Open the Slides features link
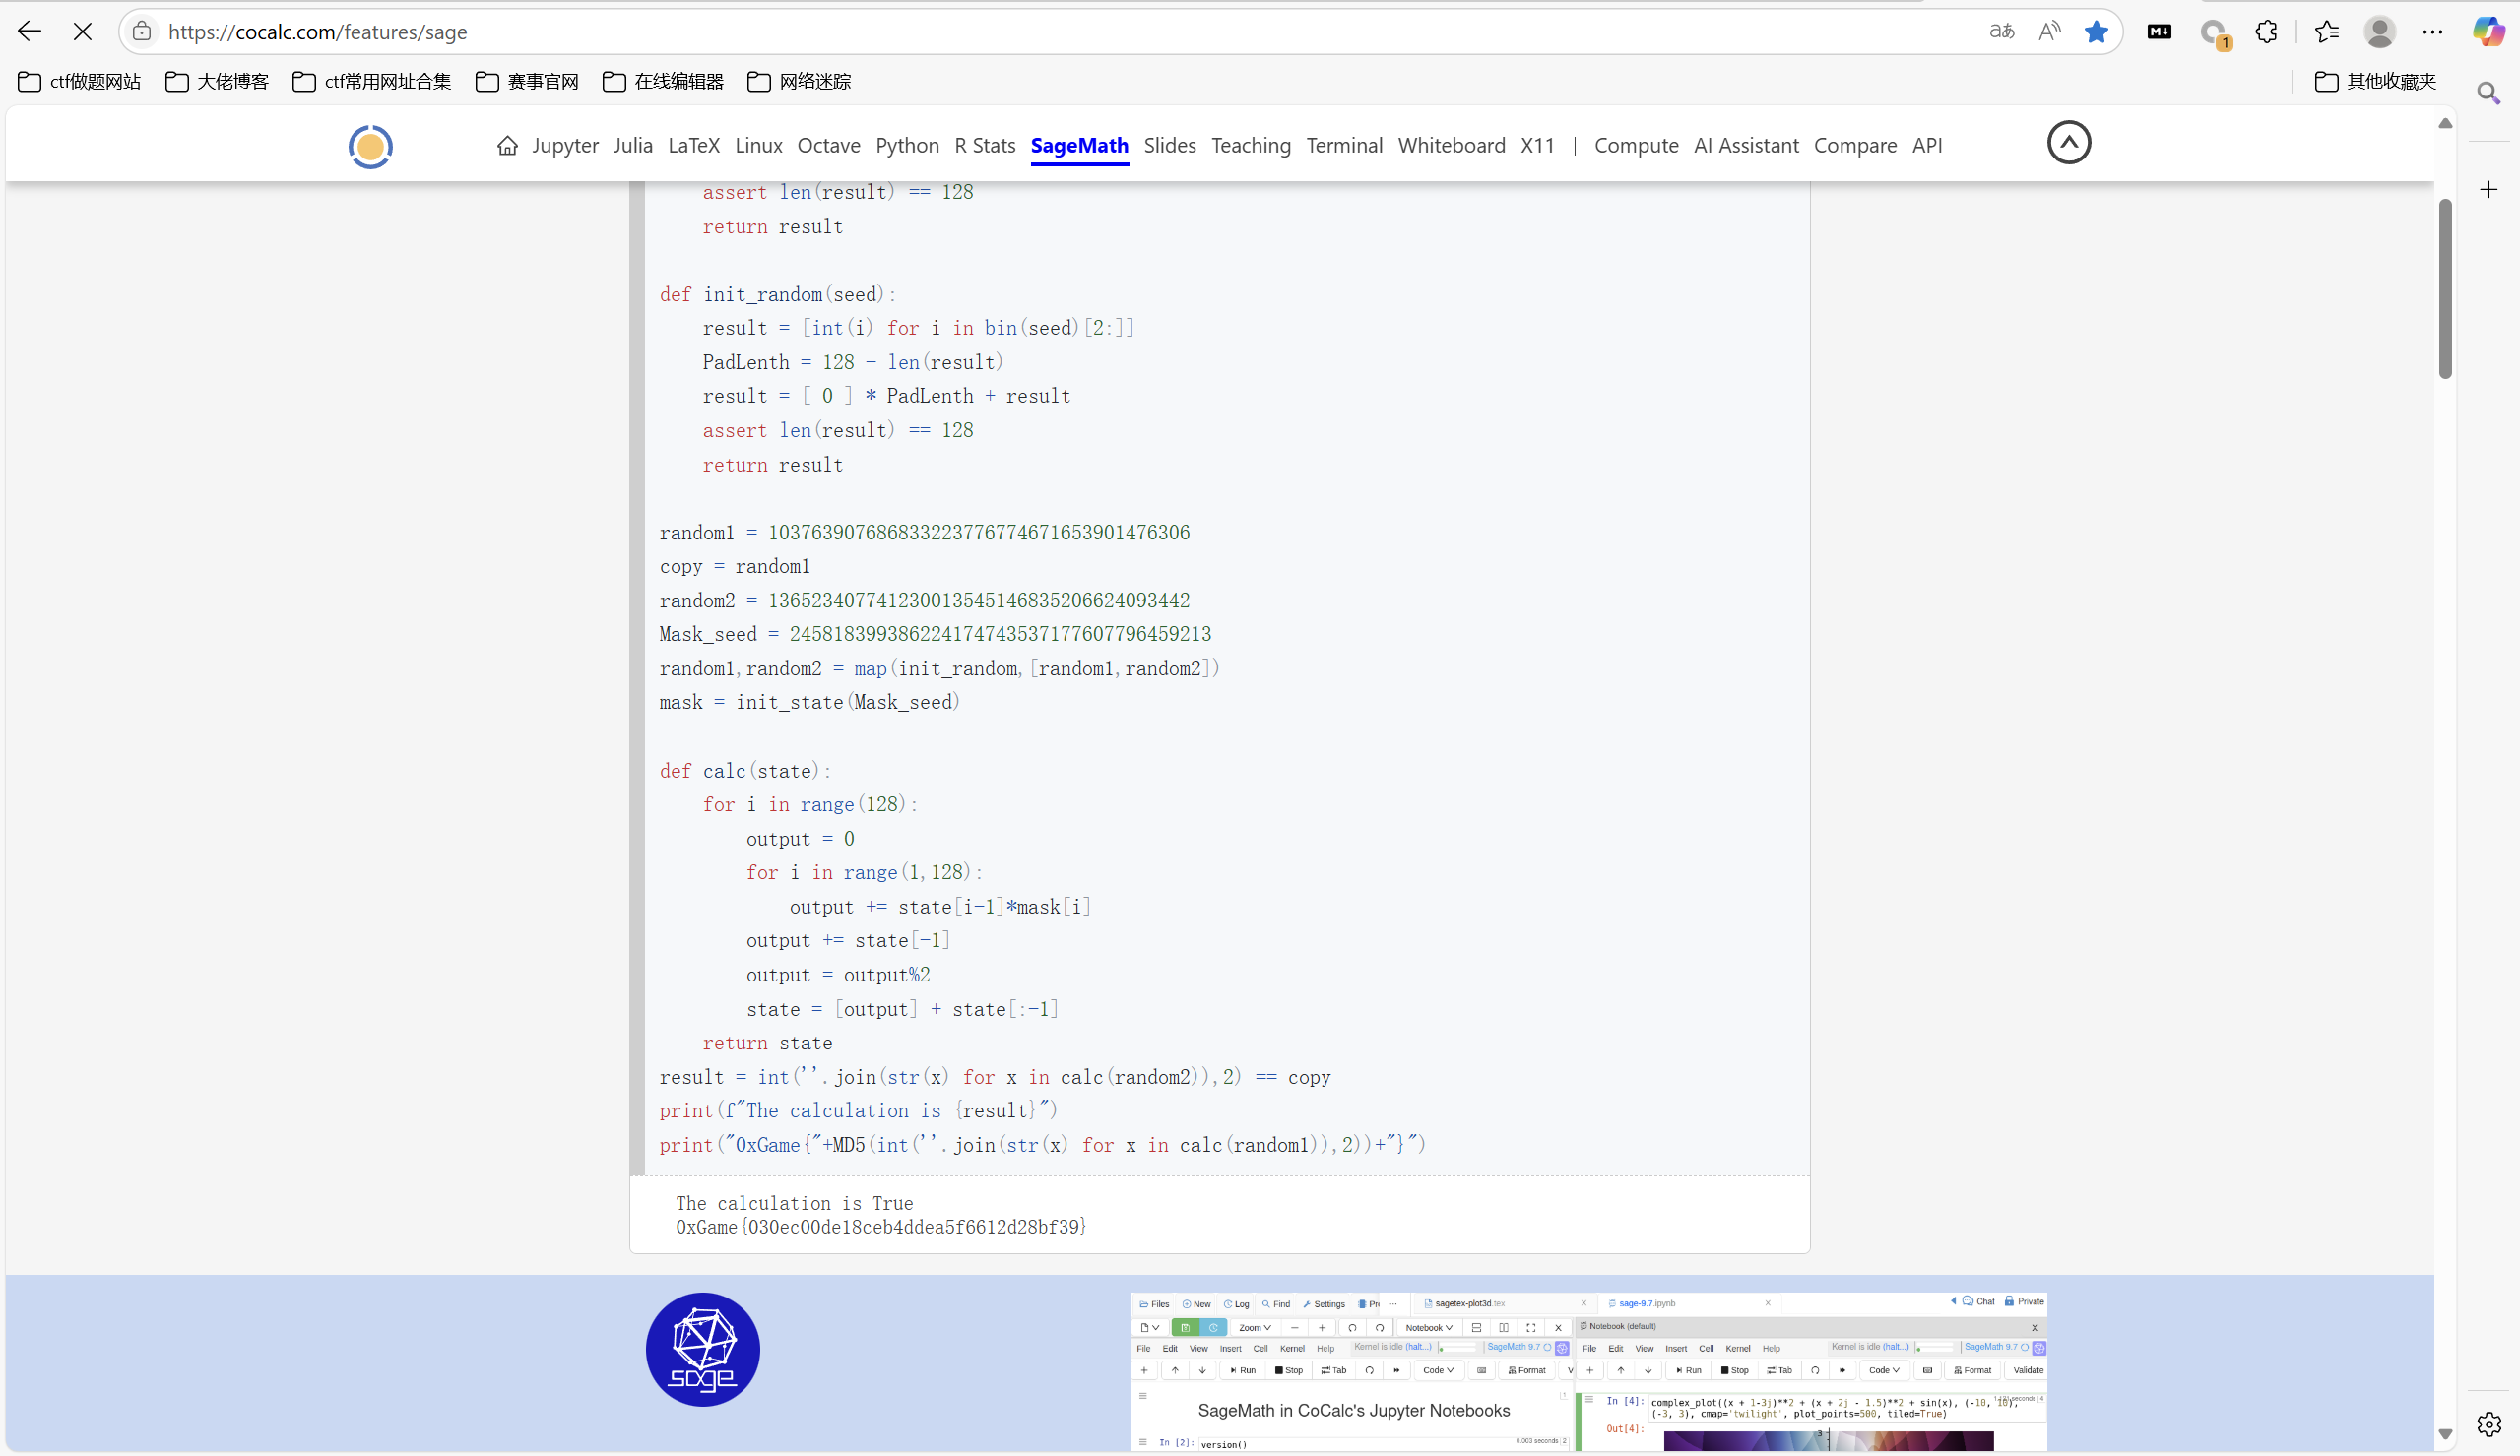The image size is (2520, 1456). (1170, 146)
